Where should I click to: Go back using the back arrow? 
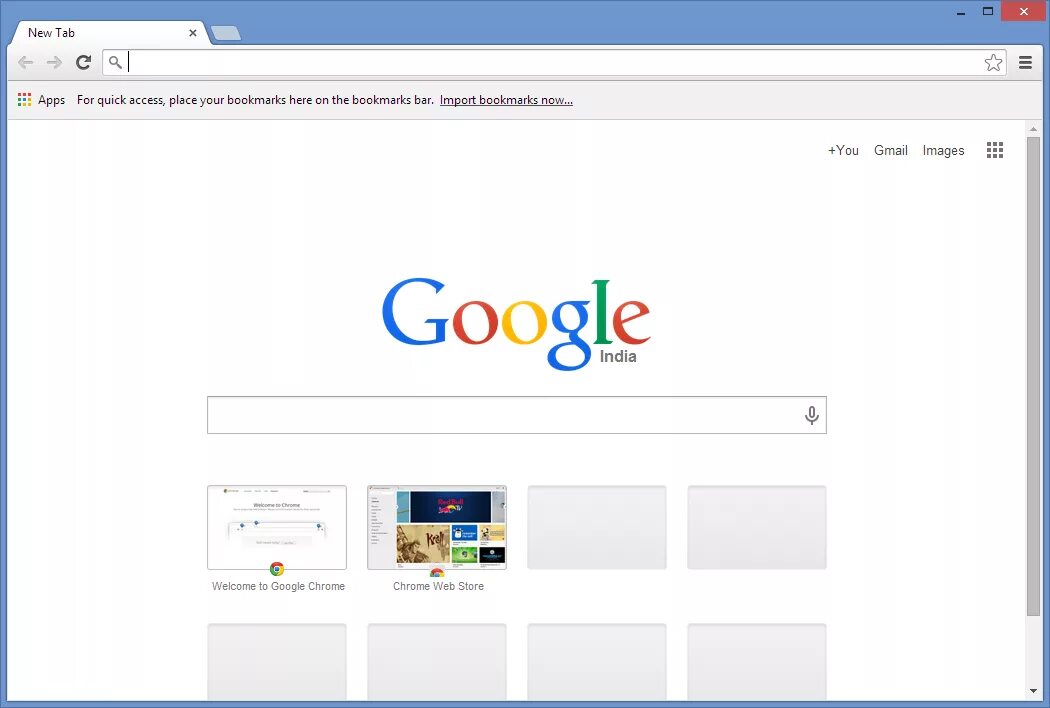(x=26, y=62)
